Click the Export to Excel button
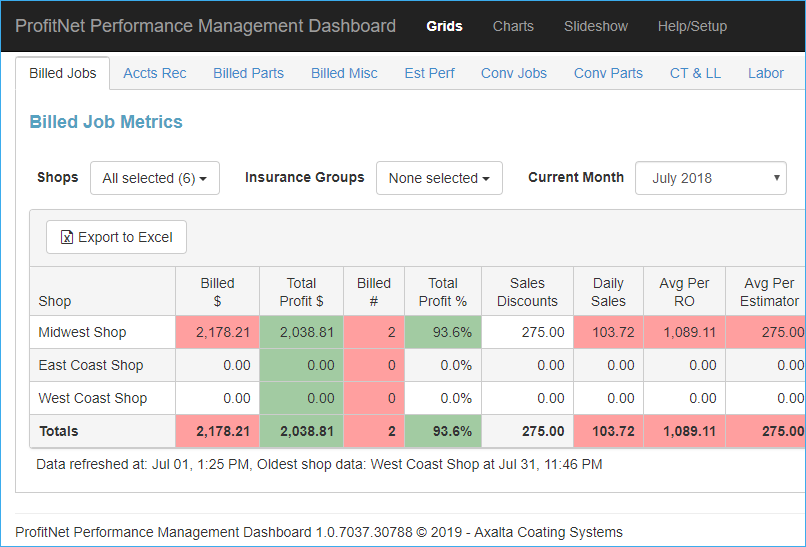Screen dimensions: 806x547 (116, 237)
